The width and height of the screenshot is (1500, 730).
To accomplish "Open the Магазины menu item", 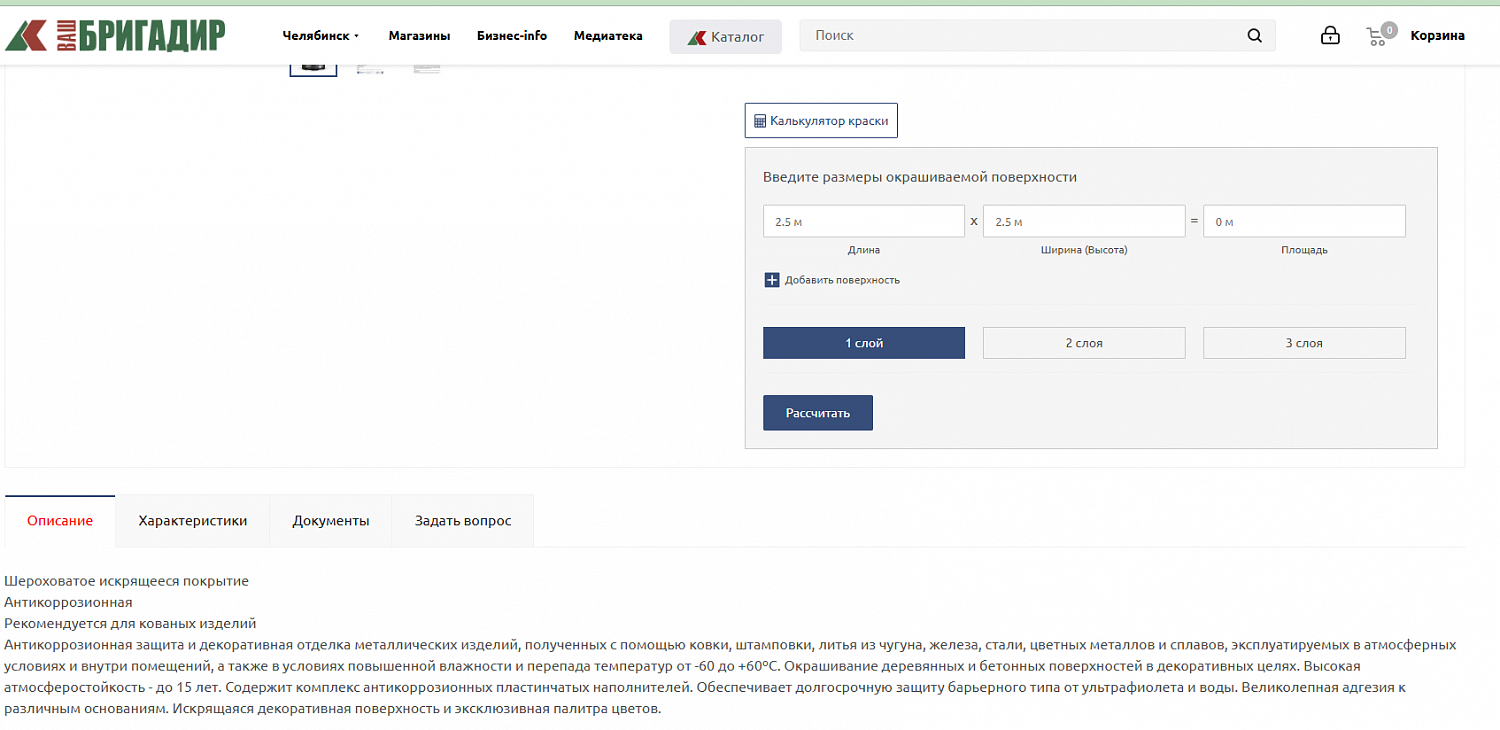I will [419, 36].
